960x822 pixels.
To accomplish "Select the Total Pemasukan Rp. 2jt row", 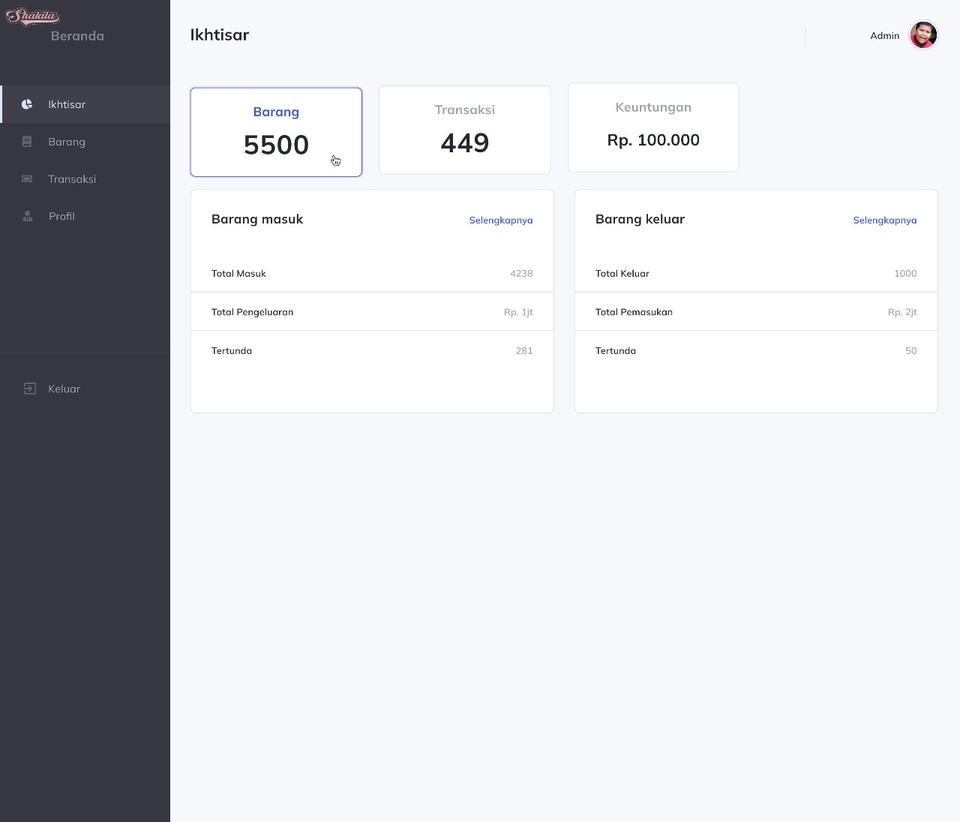I will [x=755, y=311].
